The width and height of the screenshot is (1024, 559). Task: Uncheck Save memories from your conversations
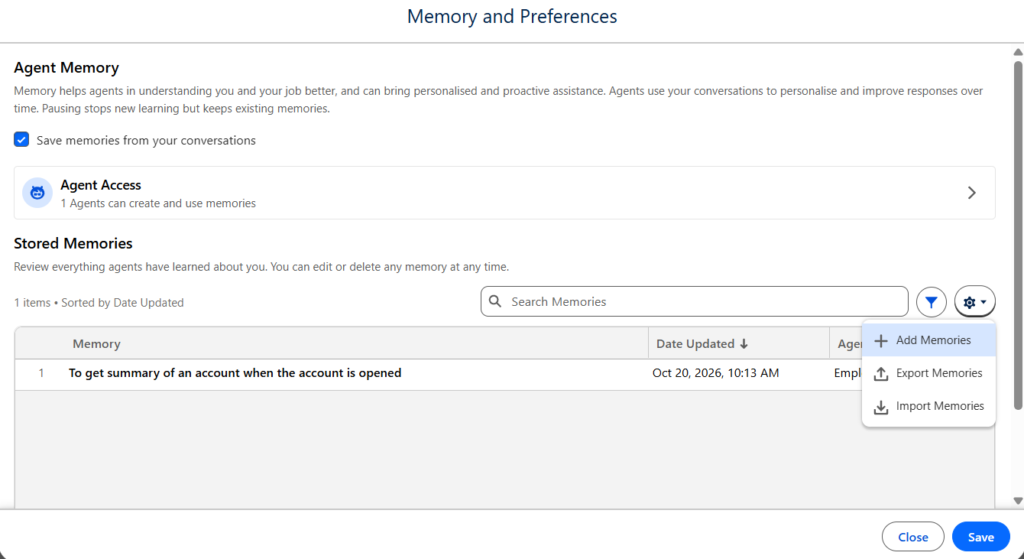tap(22, 140)
